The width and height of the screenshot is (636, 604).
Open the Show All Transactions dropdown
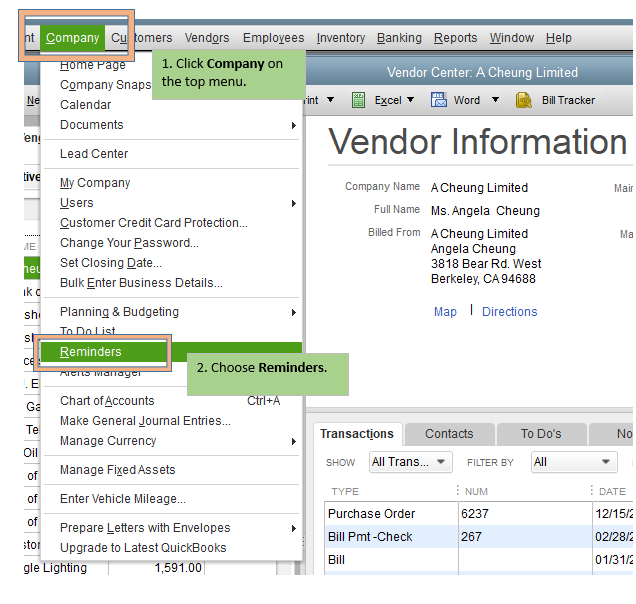click(x=410, y=462)
